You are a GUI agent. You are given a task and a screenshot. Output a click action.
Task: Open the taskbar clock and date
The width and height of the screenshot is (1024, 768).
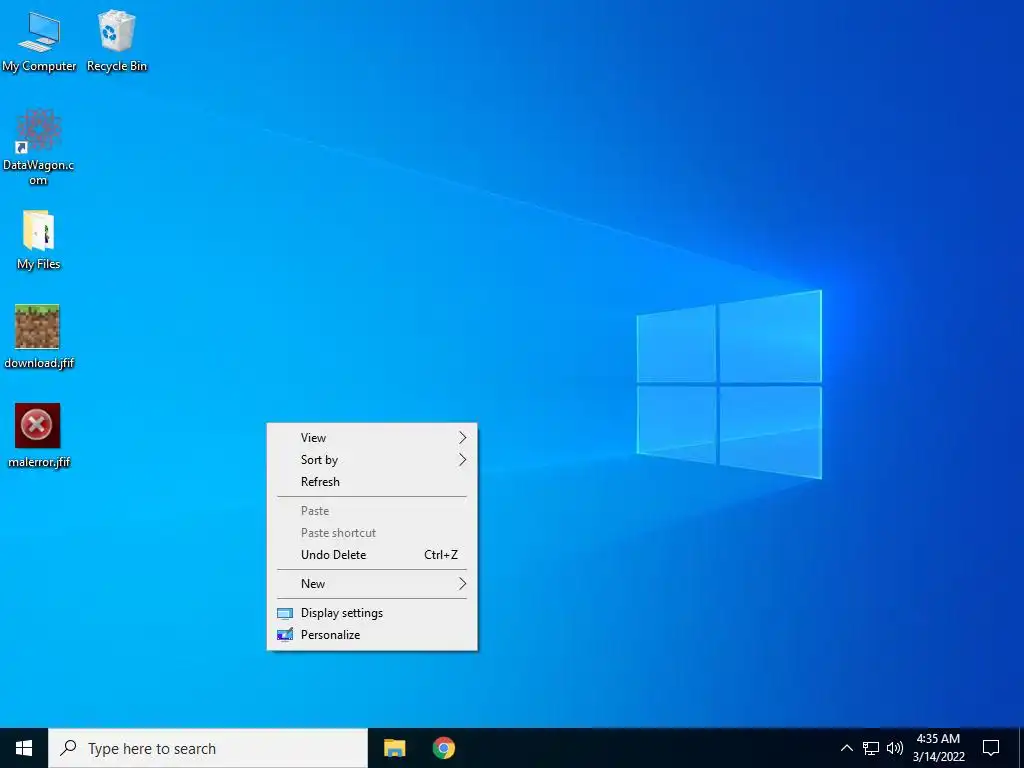pos(938,748)
